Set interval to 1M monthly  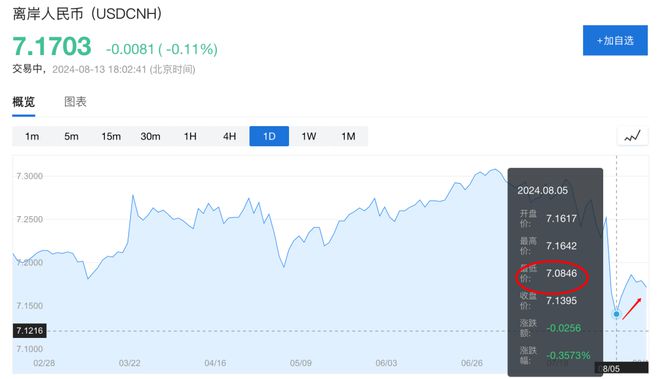(x=348, y=136)
